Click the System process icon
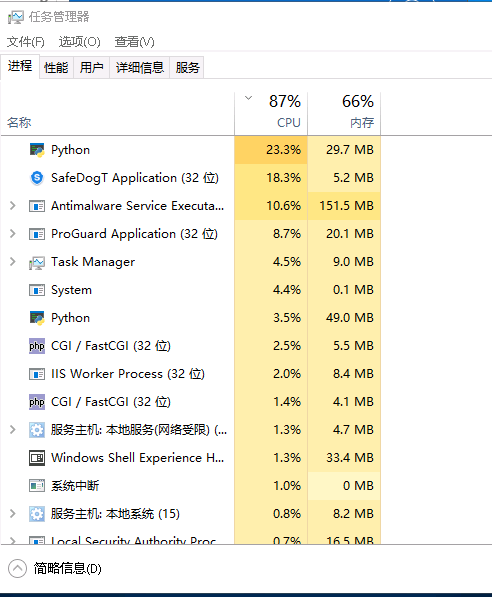 point(37,290)
